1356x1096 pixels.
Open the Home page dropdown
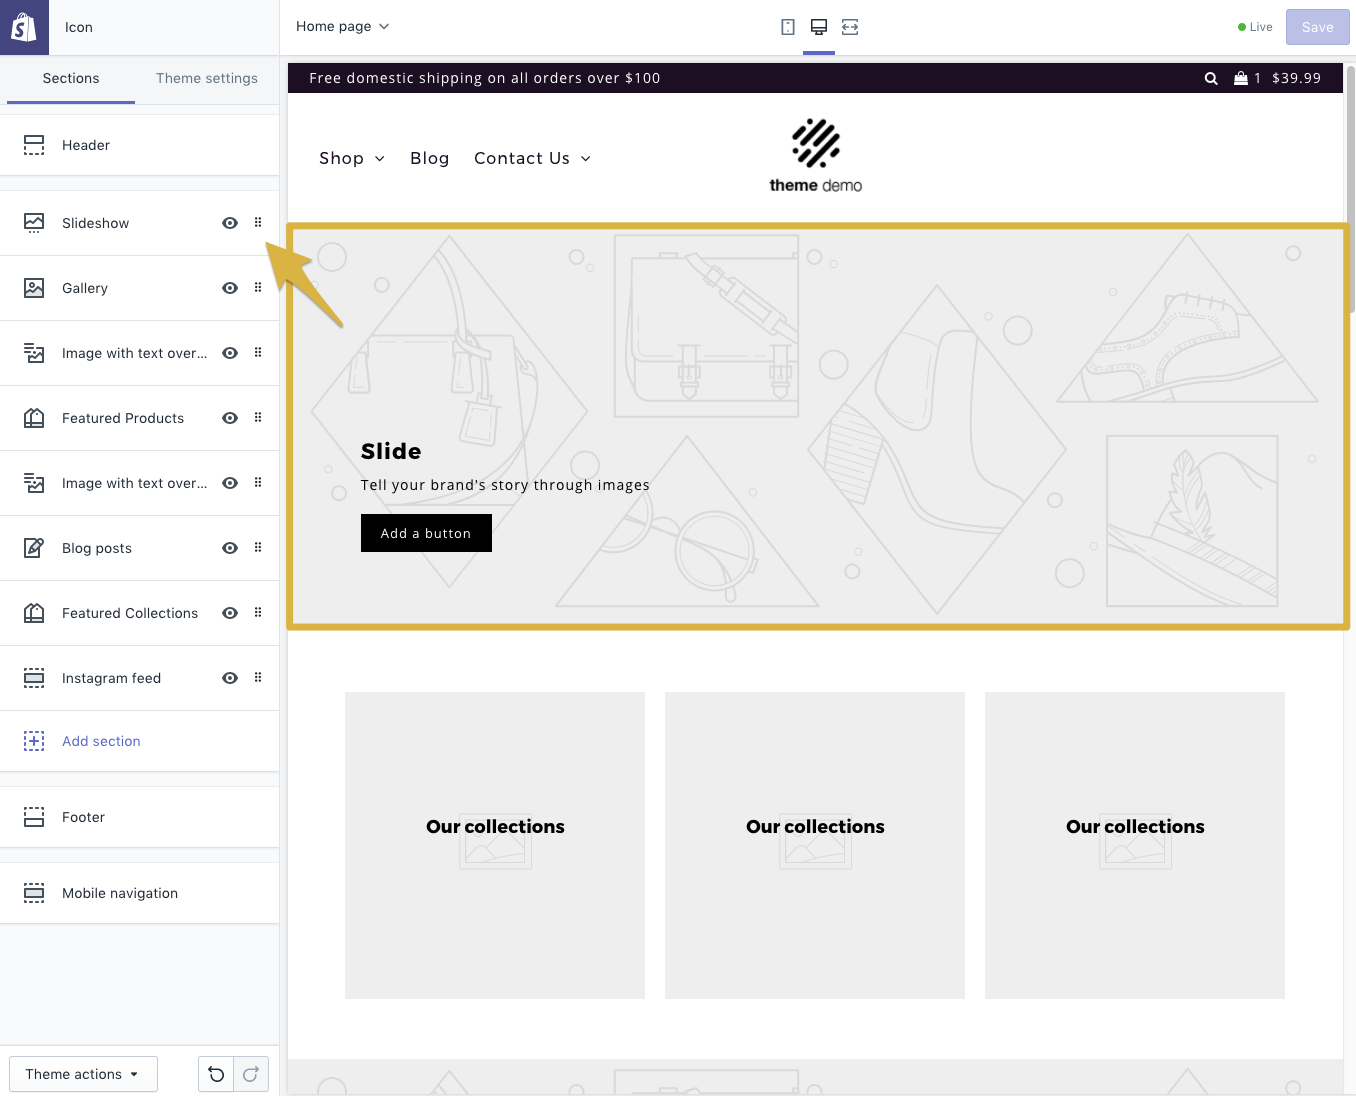click(x=342, y=27)
